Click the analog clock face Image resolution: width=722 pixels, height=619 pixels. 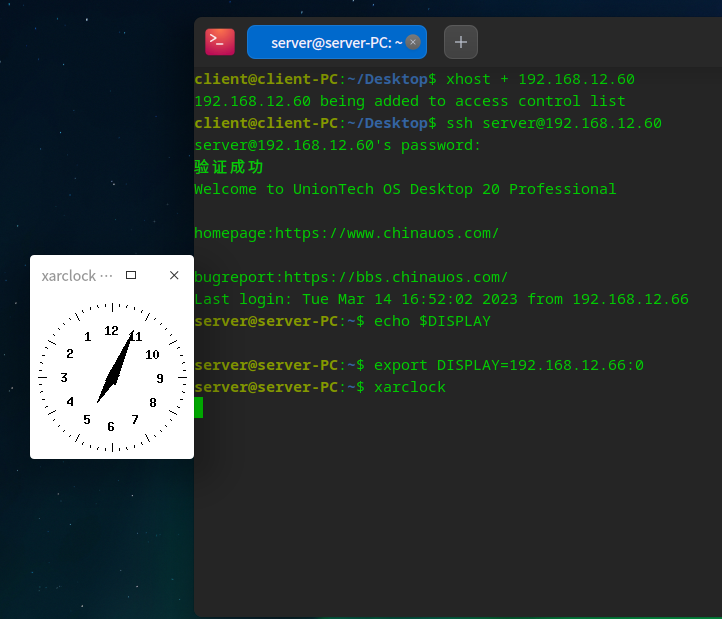click(112, 377)
